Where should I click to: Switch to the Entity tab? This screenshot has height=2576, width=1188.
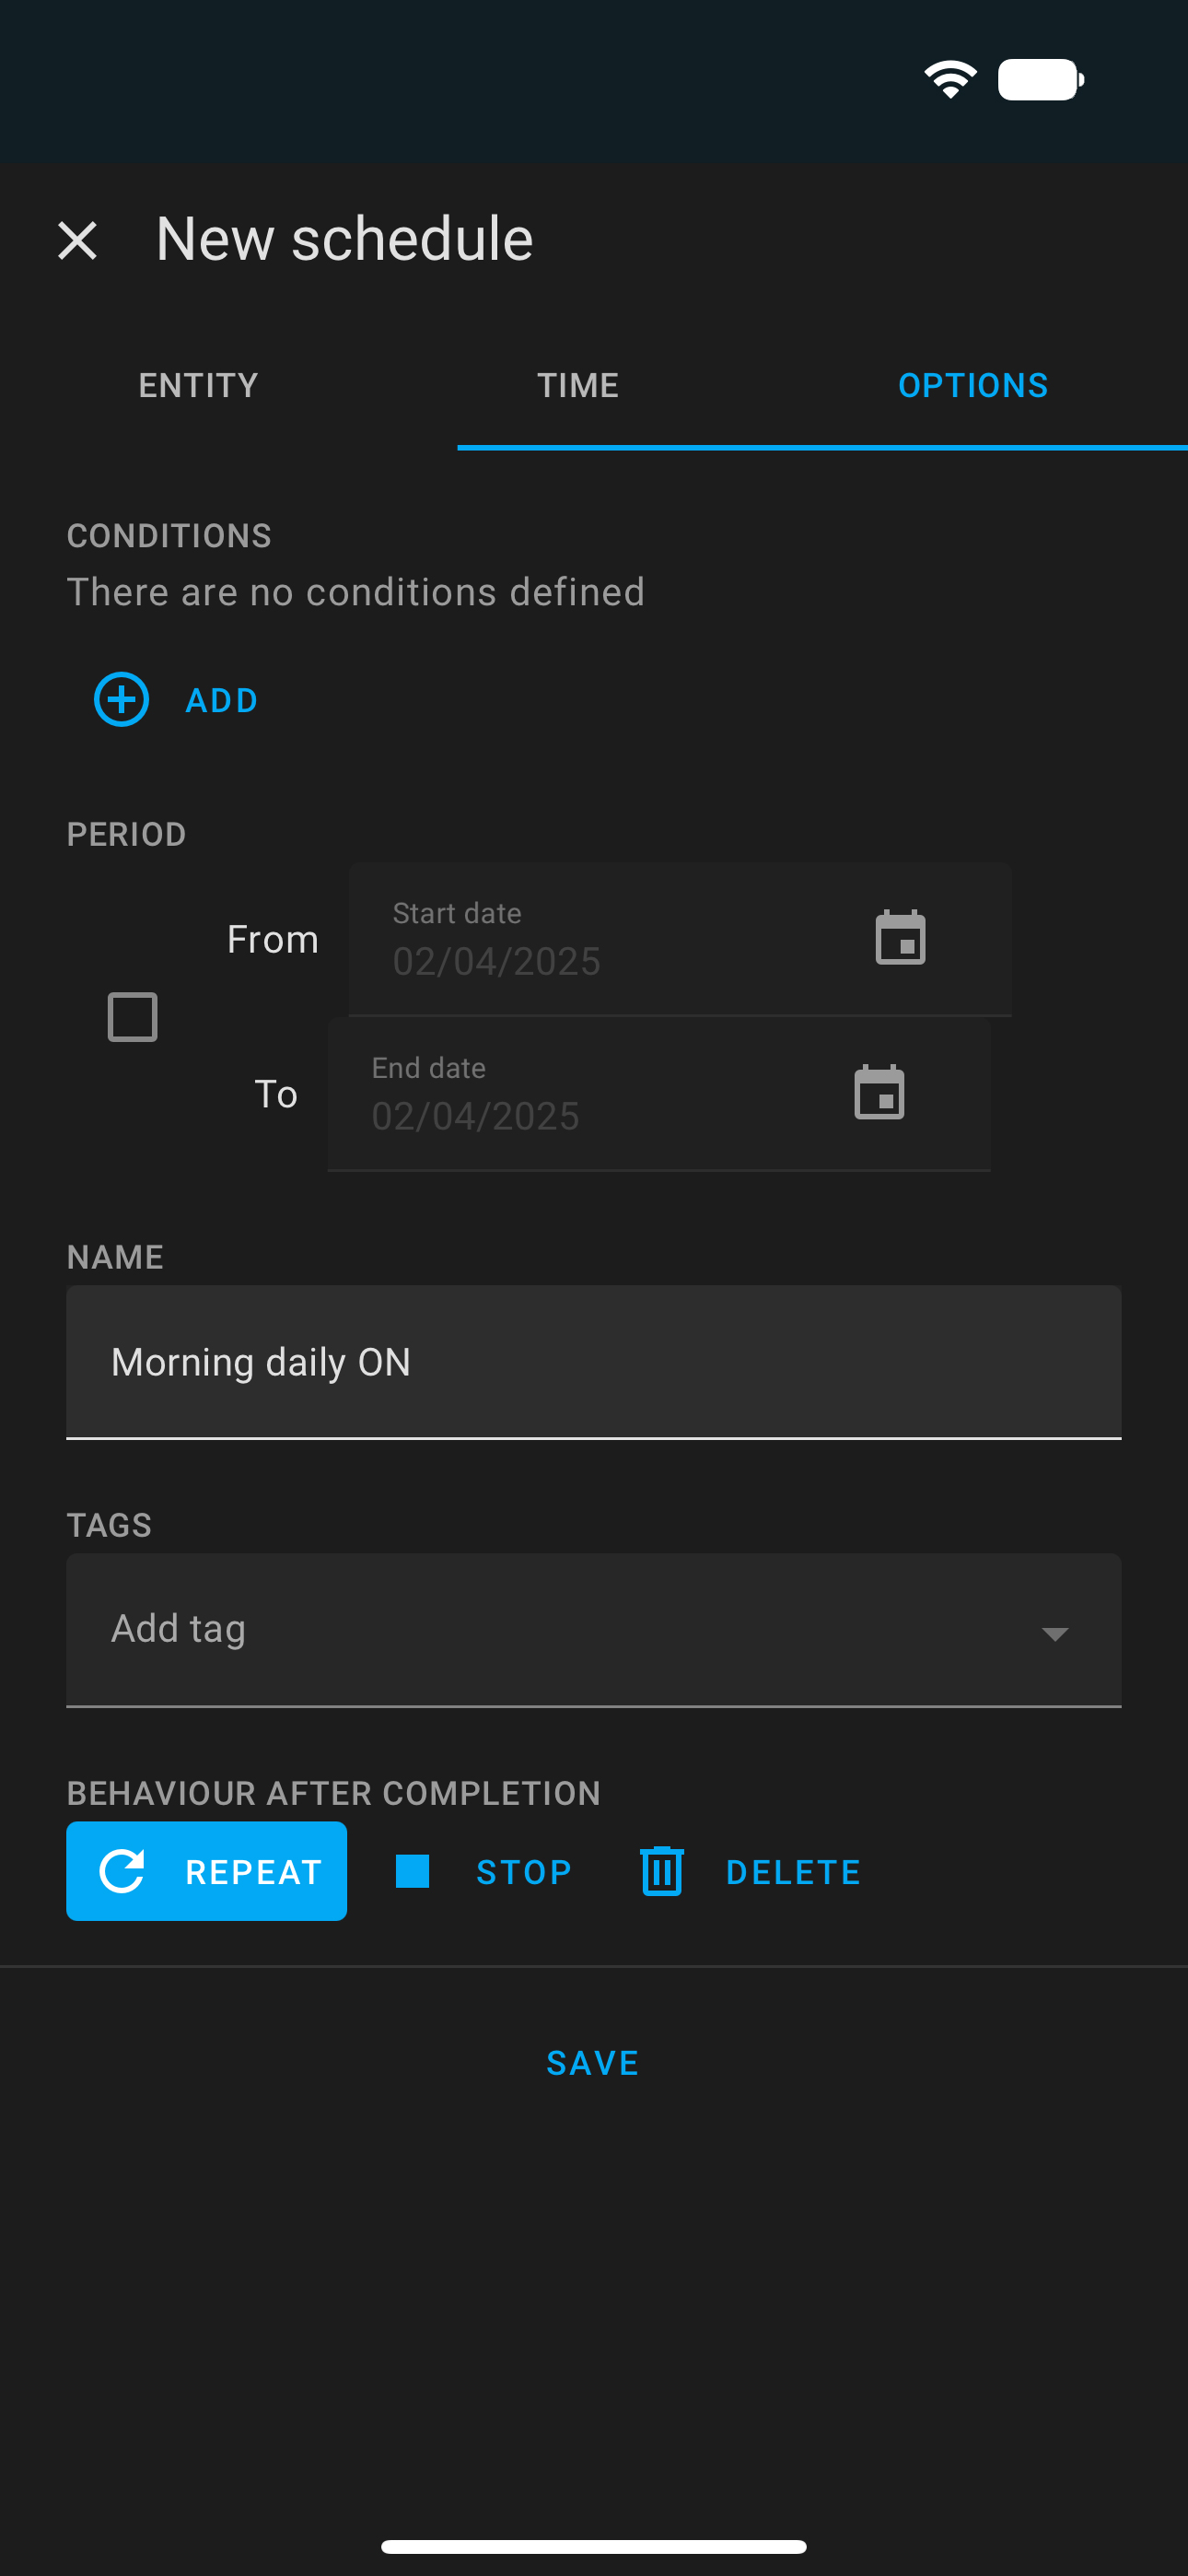pos(198,385)
